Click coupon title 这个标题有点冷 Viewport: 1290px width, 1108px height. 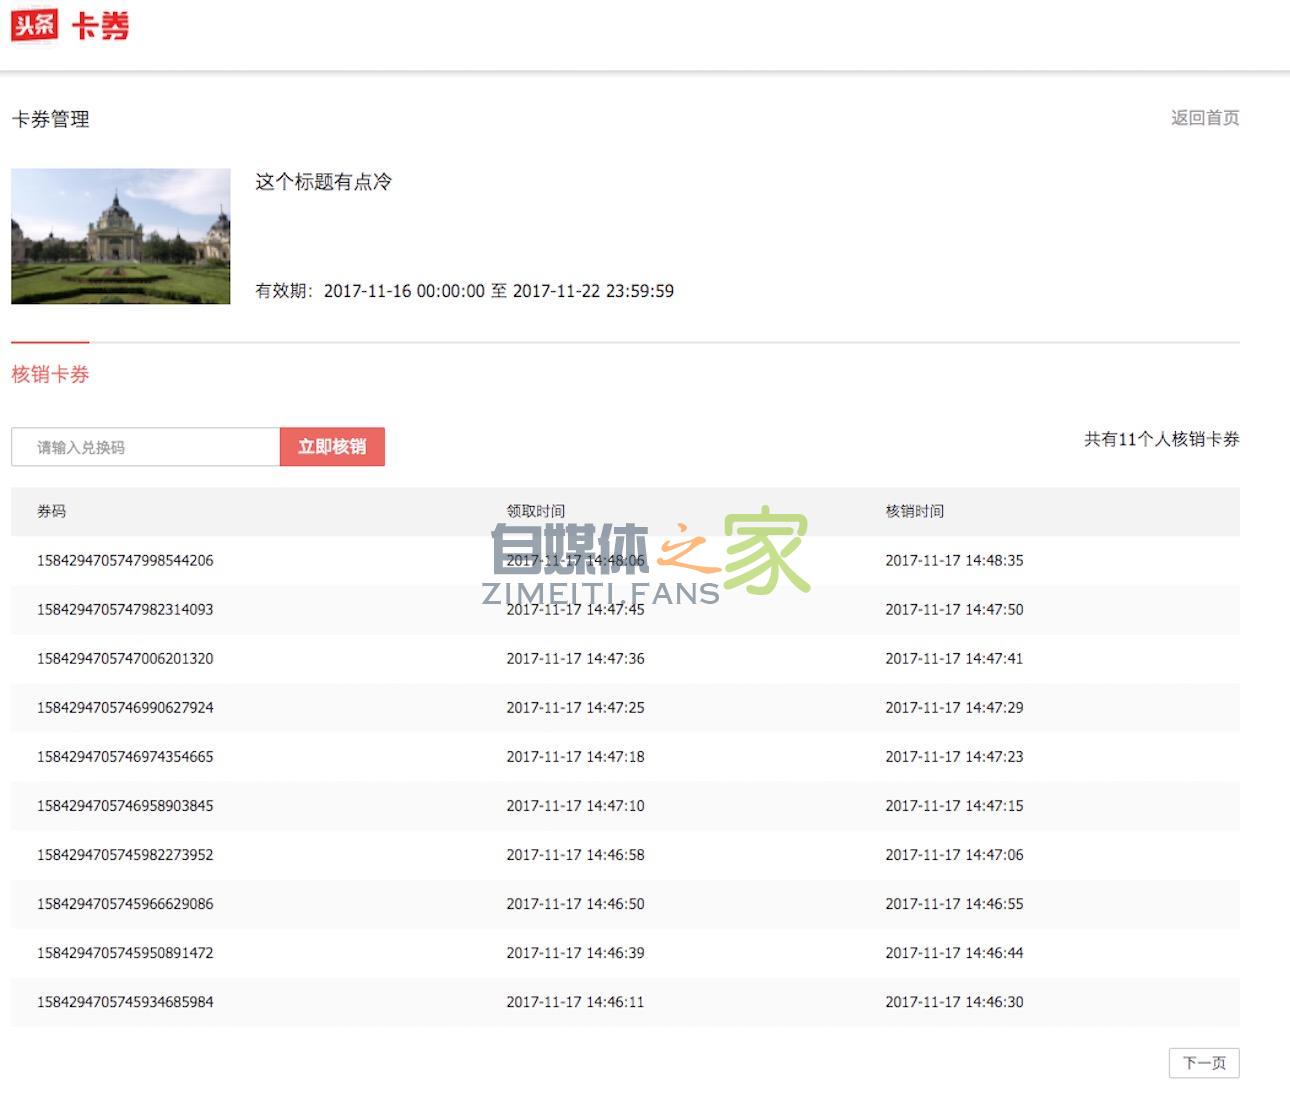pyautogui.click(x=323, y=182)
